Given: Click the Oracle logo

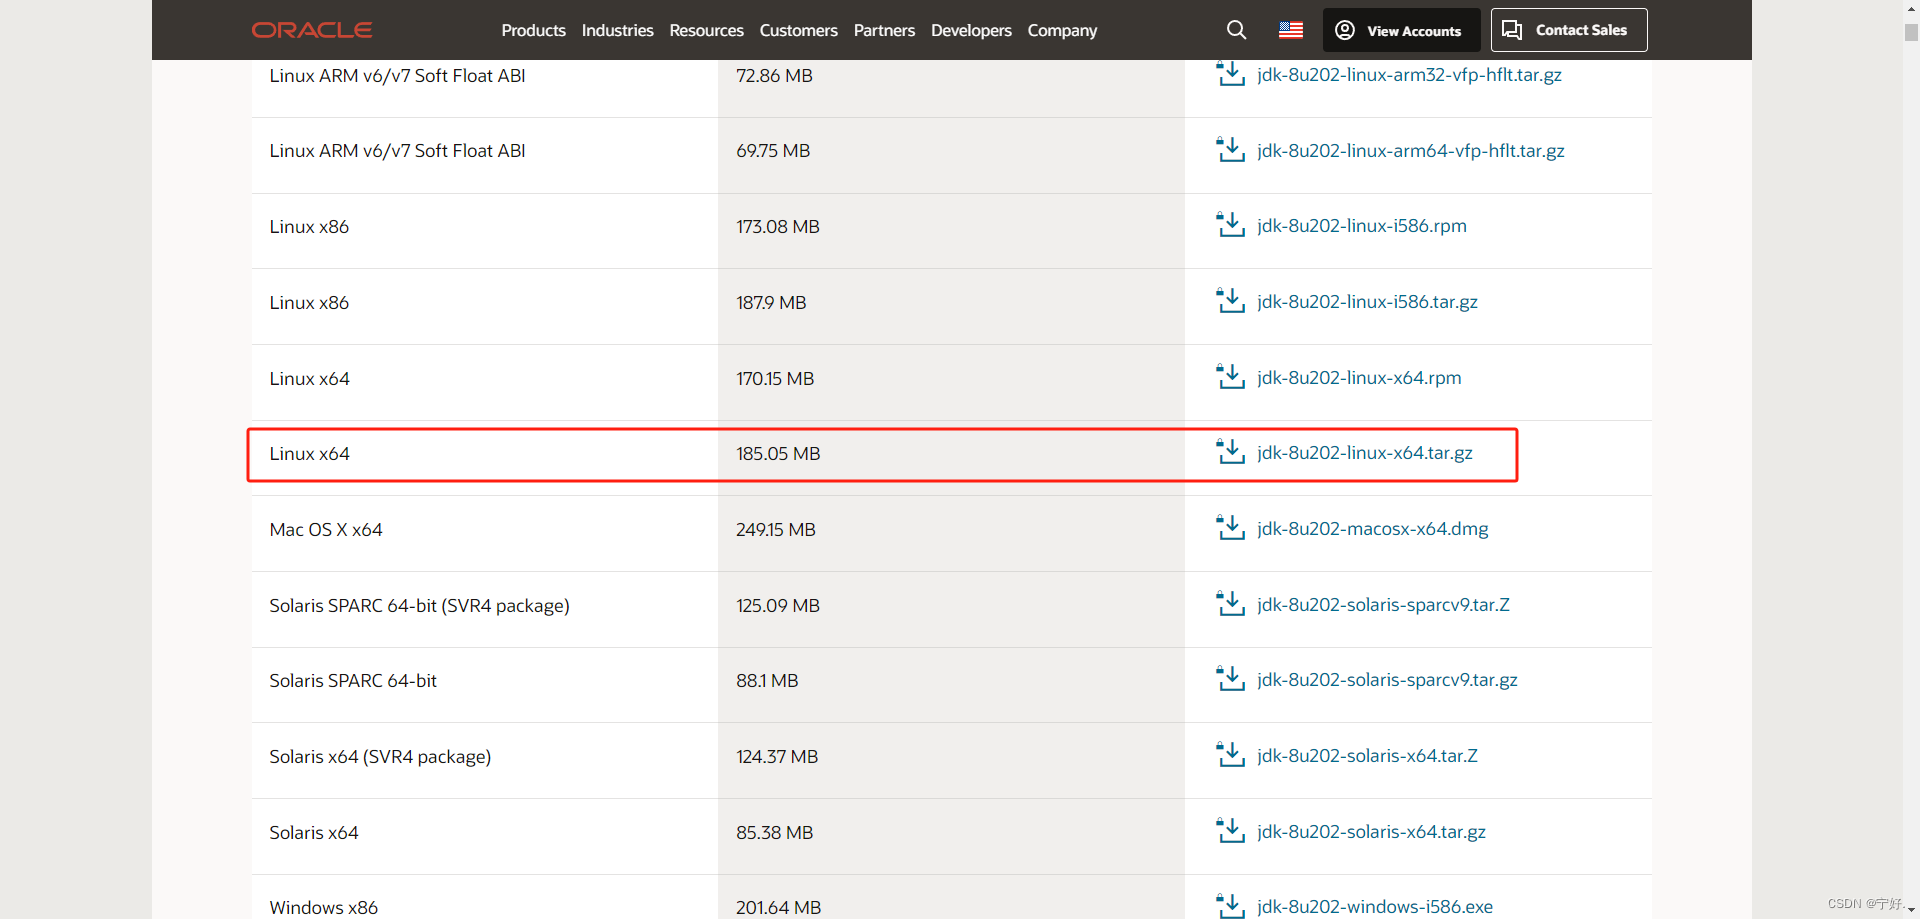Looking at the screenshot, I should coord(312,30).
